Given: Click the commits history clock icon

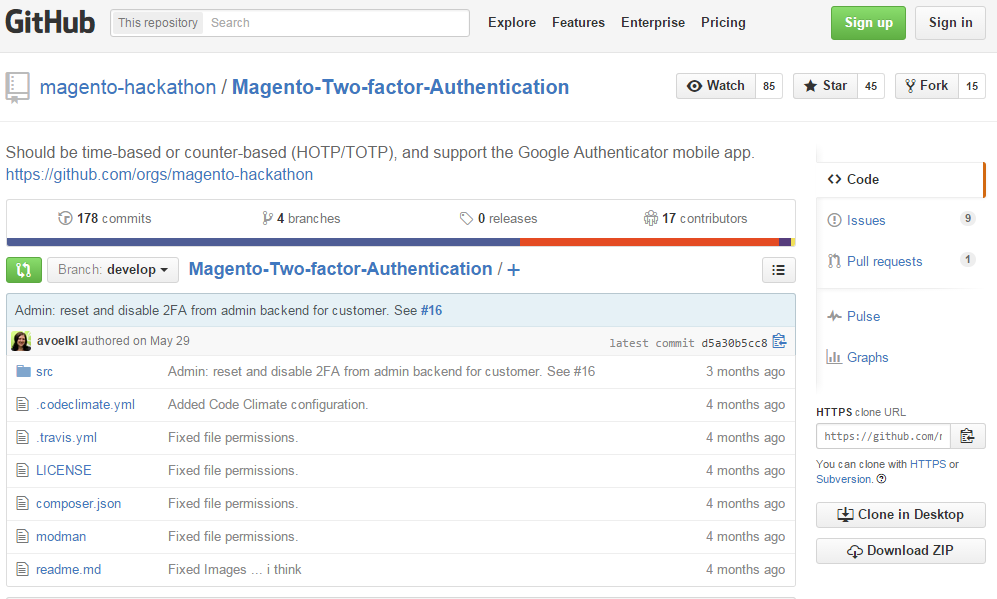Looking at the screenshot, I should click(65, 218).
